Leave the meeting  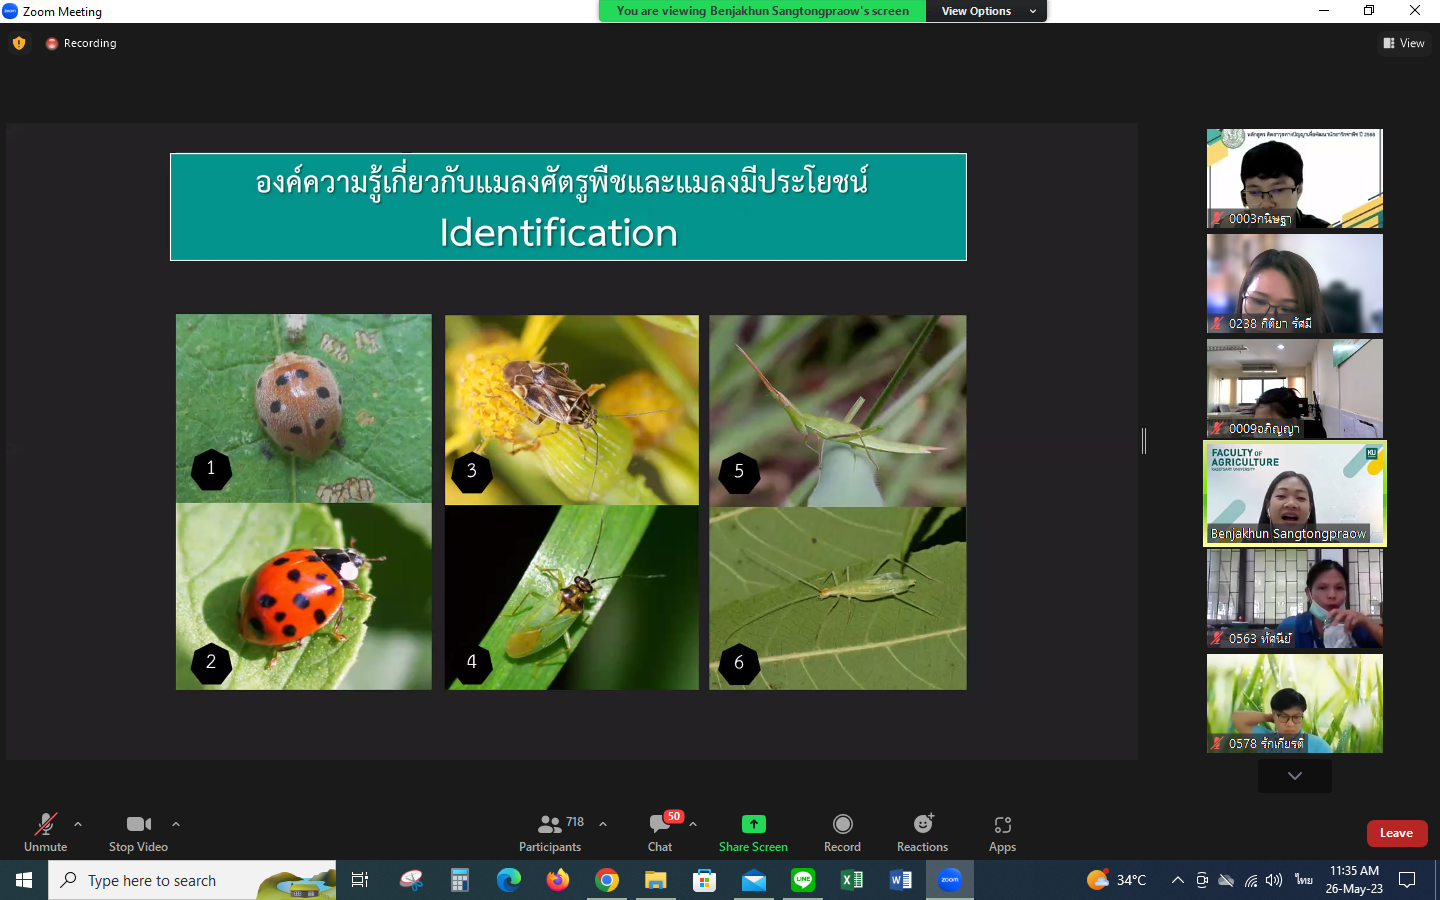pyautogui.click(x=1396, y=833)
